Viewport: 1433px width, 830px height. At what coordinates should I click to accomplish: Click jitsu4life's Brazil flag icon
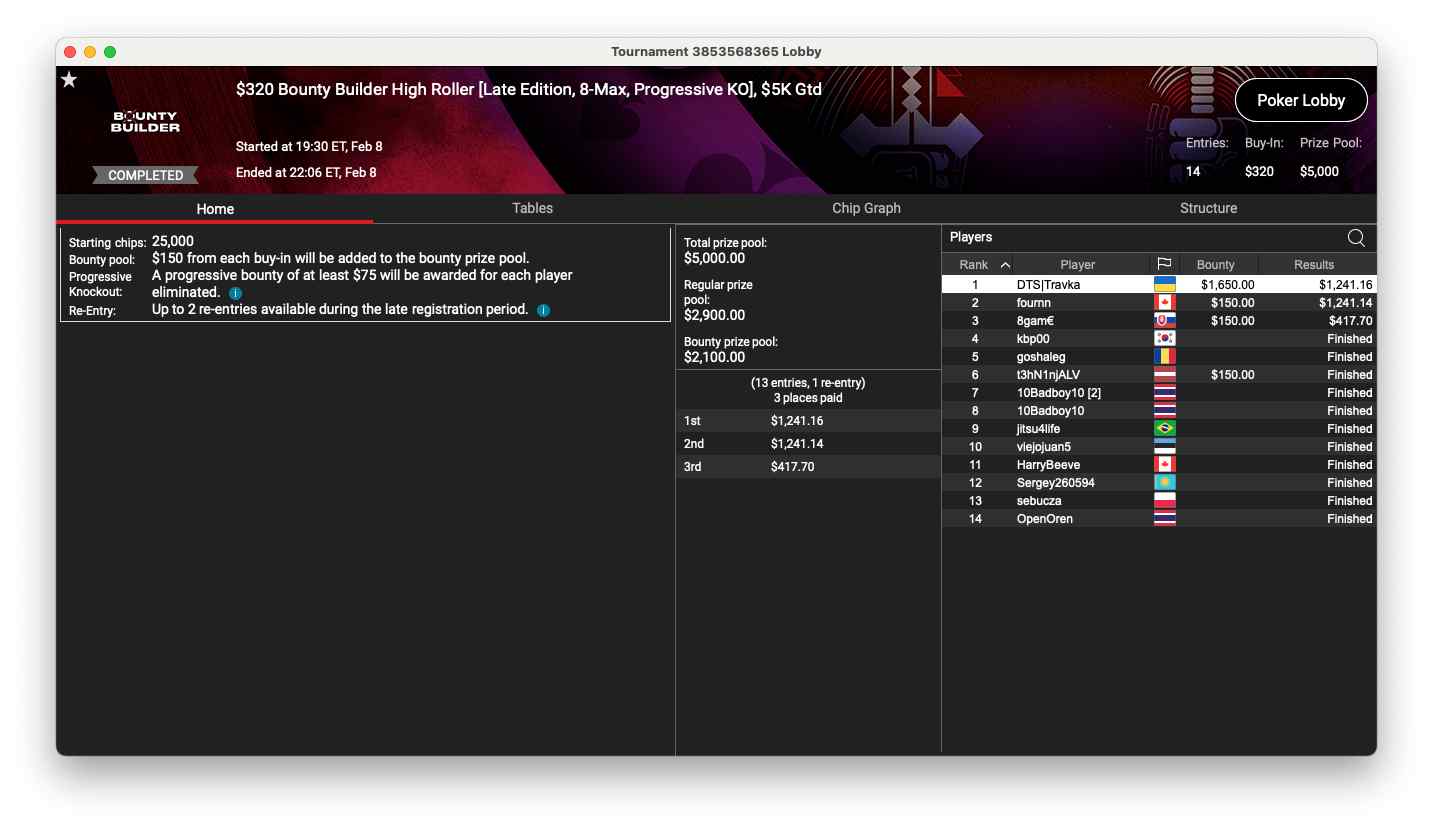point(1164,429)
